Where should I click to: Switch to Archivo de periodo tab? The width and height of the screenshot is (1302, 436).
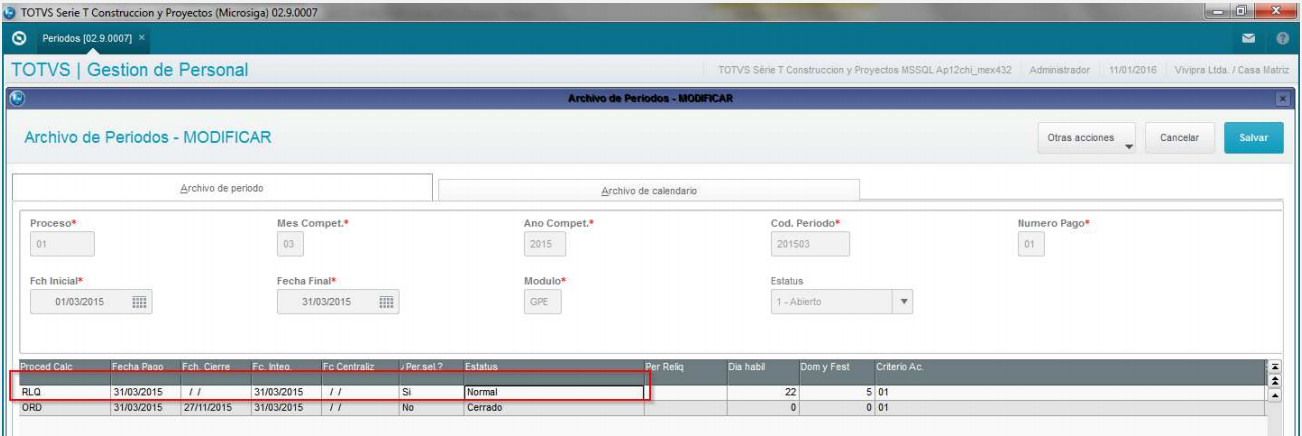click(222, 188)
